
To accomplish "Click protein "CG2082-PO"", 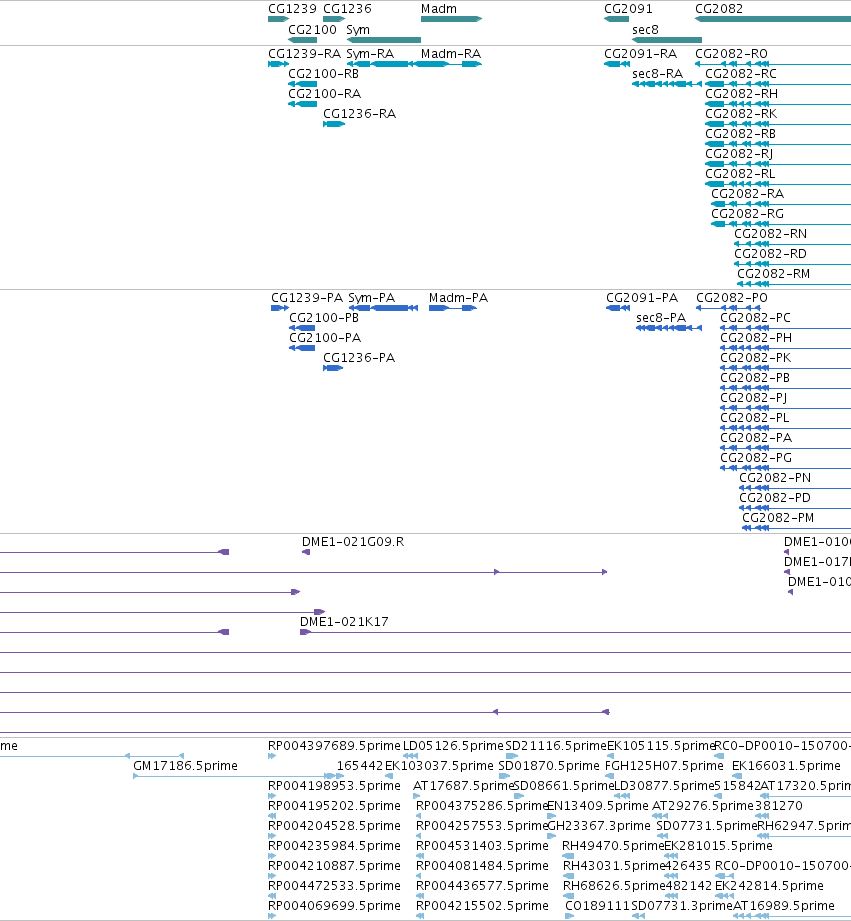I will (732, 298).
